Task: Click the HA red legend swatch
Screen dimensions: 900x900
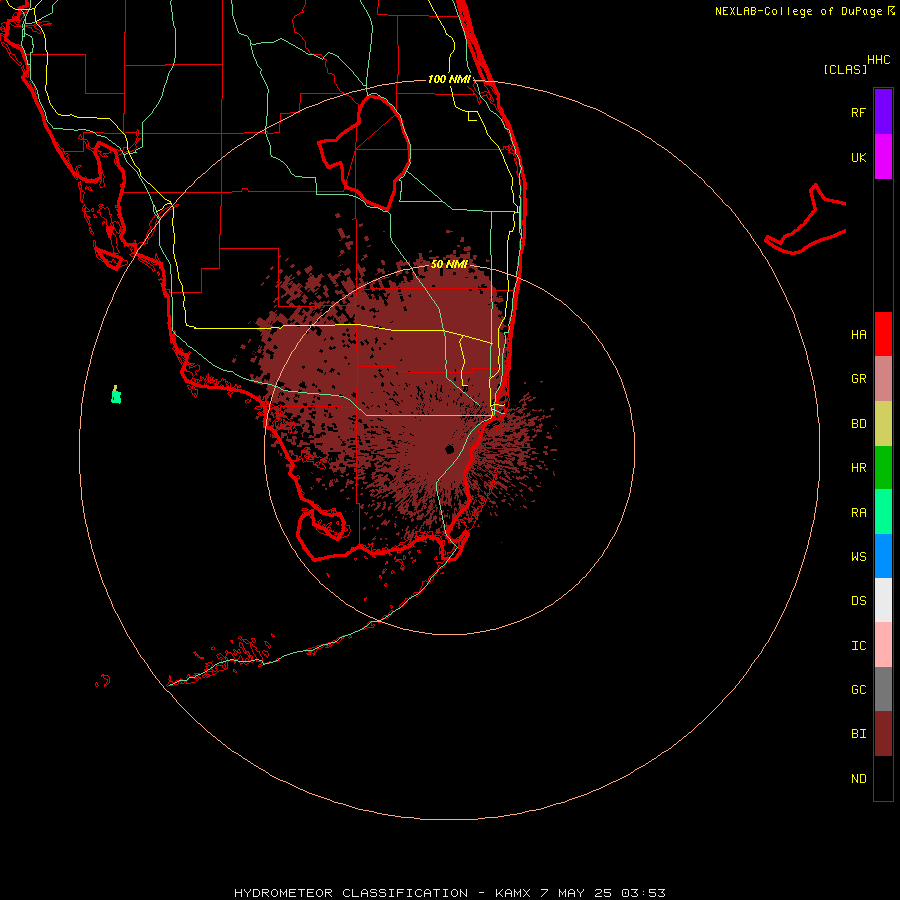Action: tap(883, 334)
